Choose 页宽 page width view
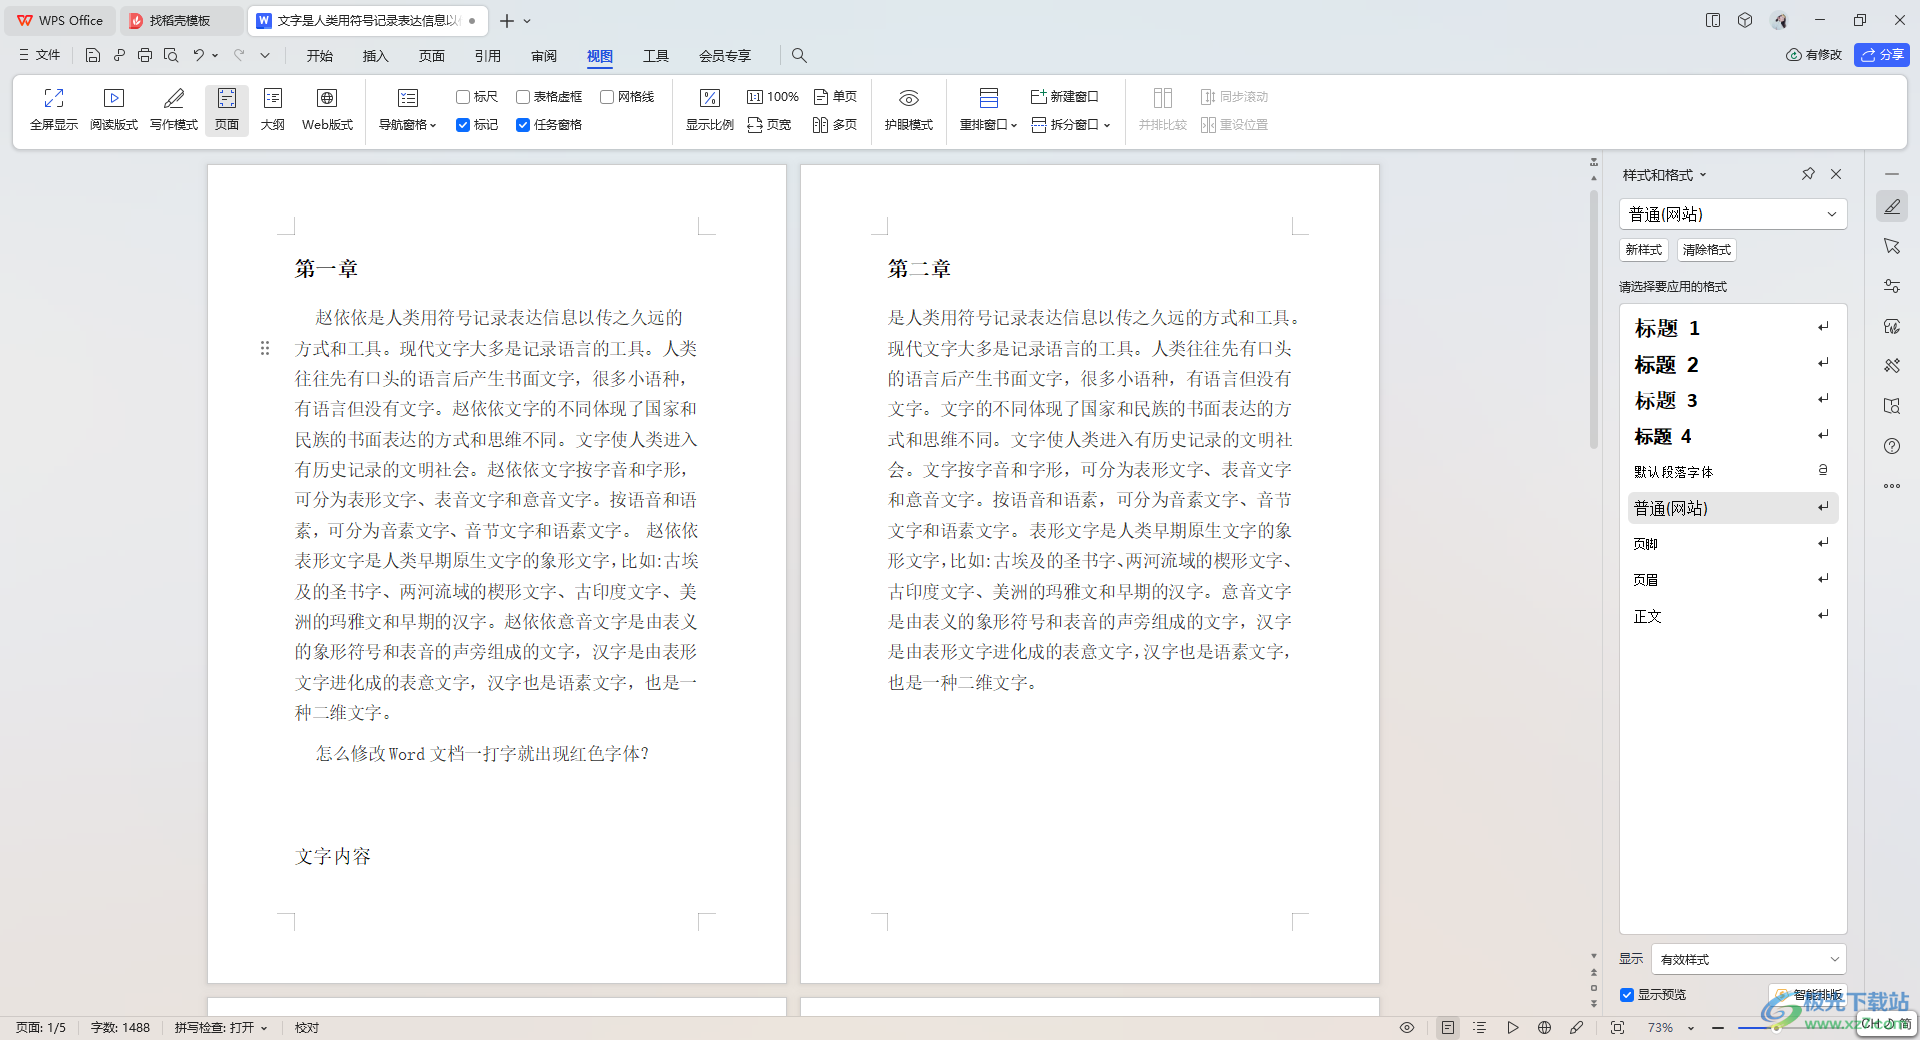Image resolution: width=1920 pixels, height=1040 pixels. click(769, 125)
